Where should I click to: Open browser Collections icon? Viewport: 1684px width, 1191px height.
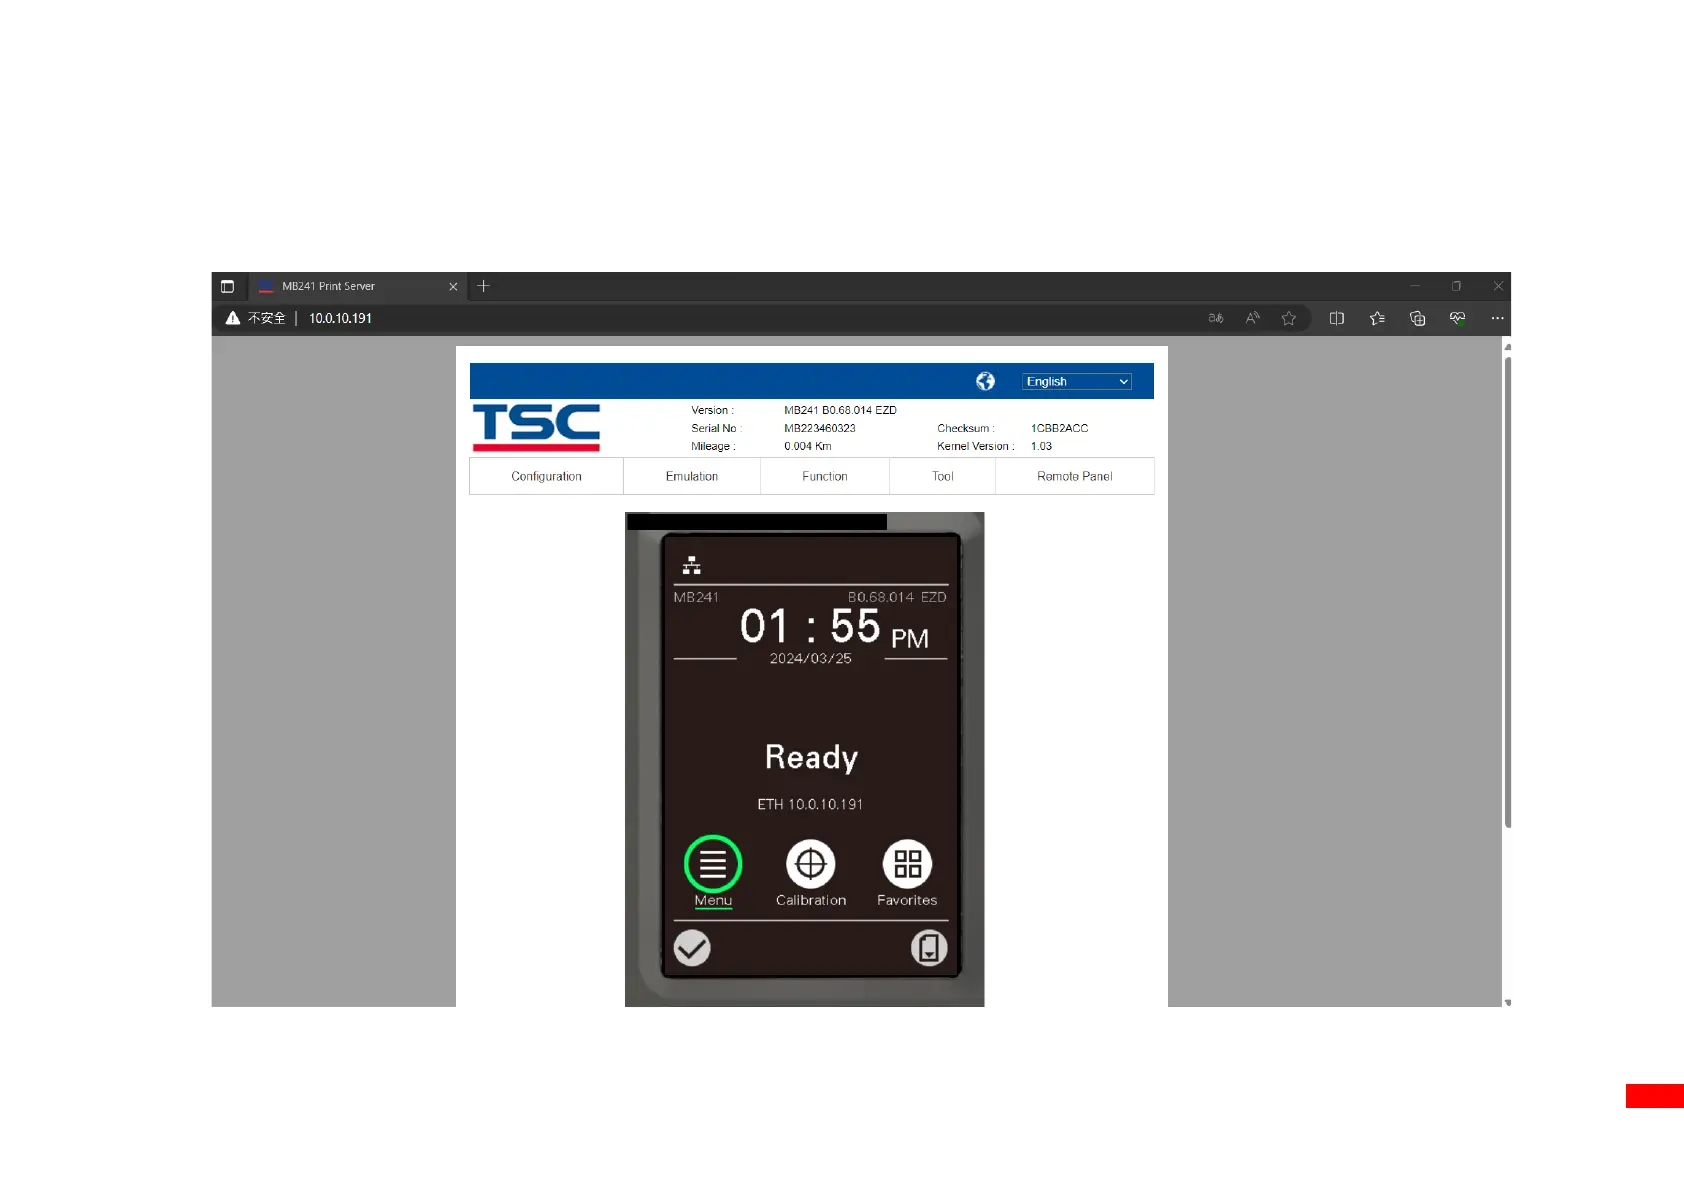[x=1417, y=318]
